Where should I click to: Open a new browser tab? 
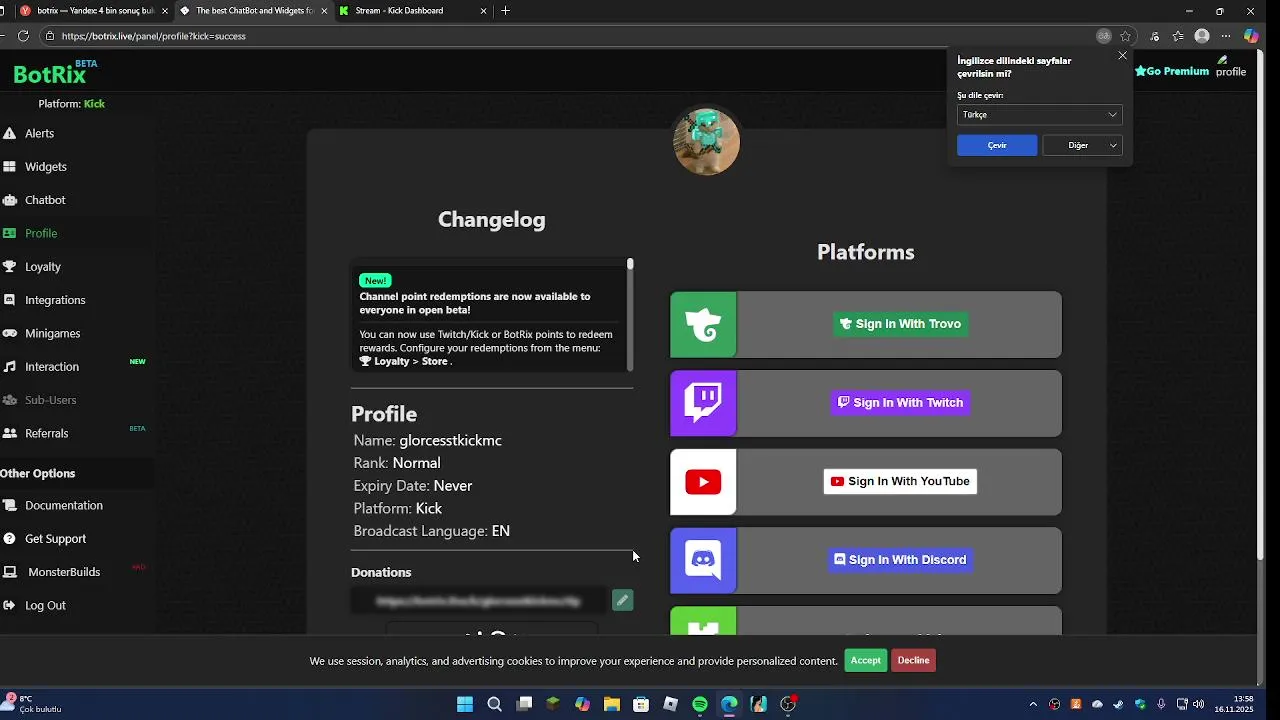tap(506, 11)
